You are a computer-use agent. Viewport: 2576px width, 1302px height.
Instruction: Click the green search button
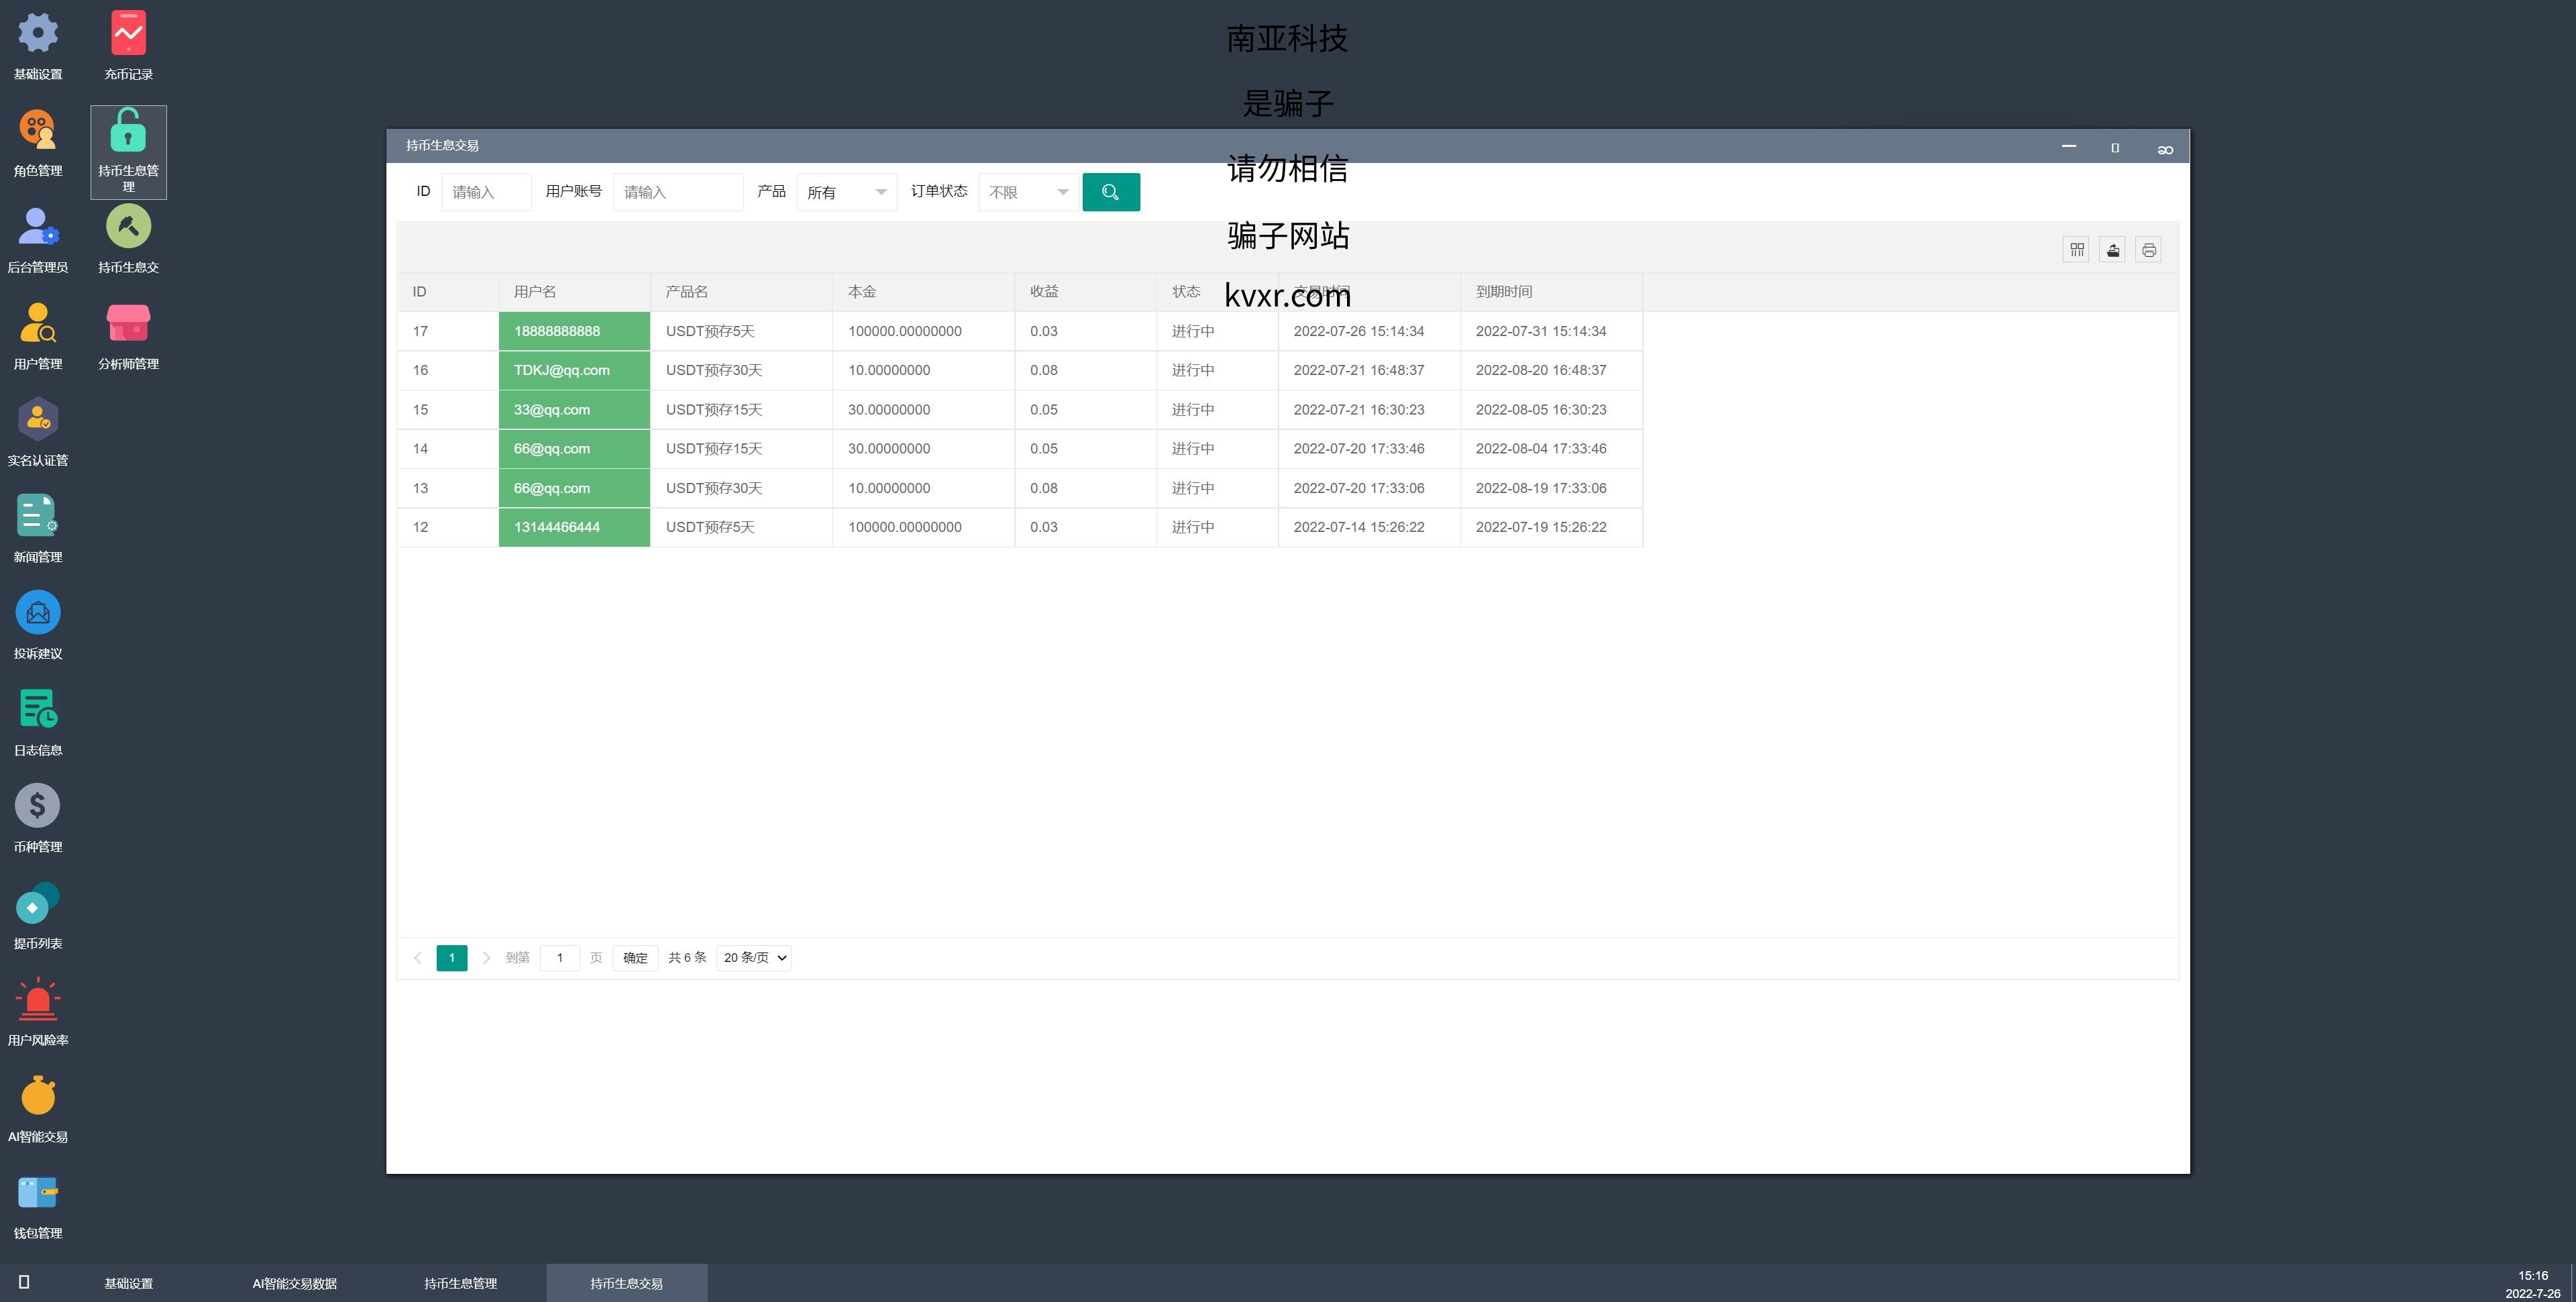[x=1110, y=192]
